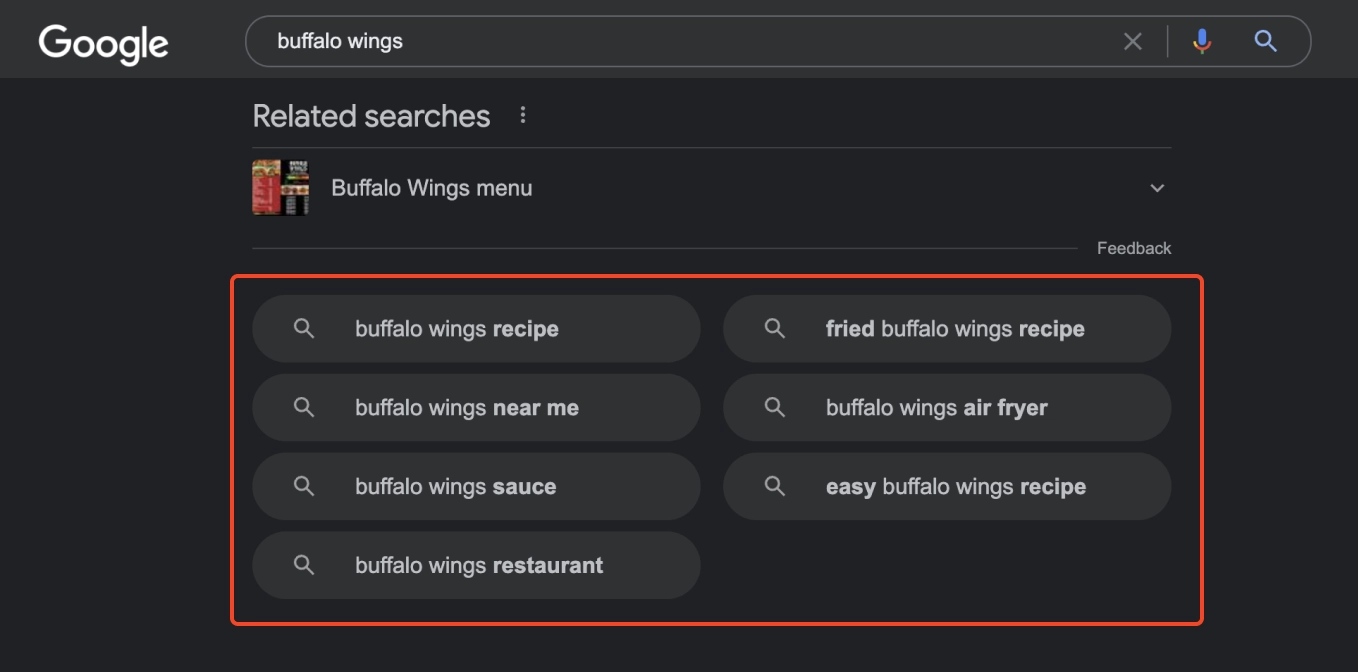Viewport: 1358px width, 672px height.
Task: Open the Buffalo Wings menu thumbnail
Action: [280, 188]
